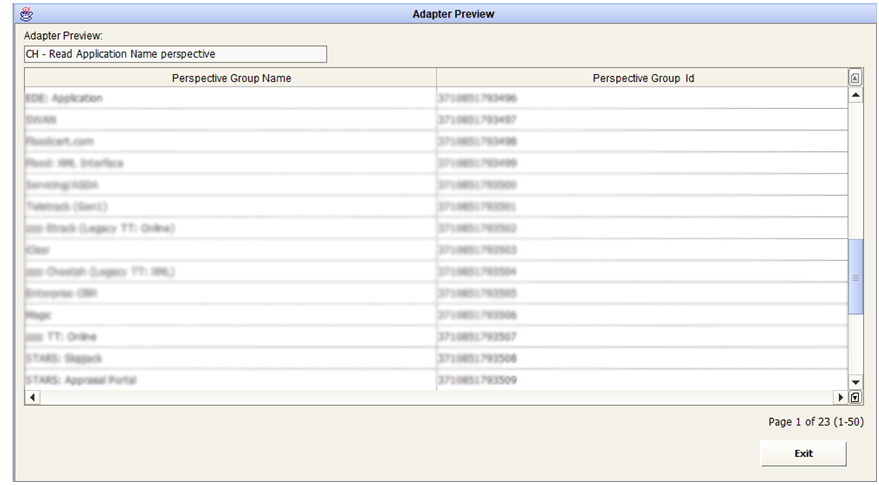Click the ID cell 3710851793500
The height and width of the screenshot is (485, 879).
click(642, 185)
